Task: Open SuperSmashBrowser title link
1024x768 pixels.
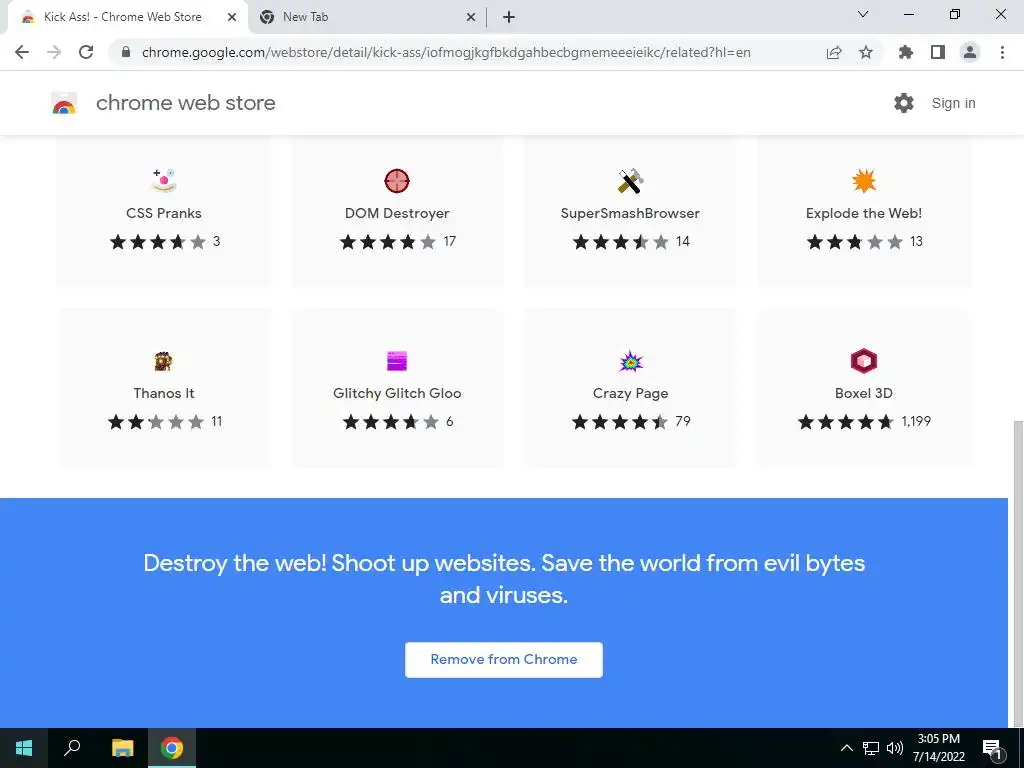Action: 630,213
